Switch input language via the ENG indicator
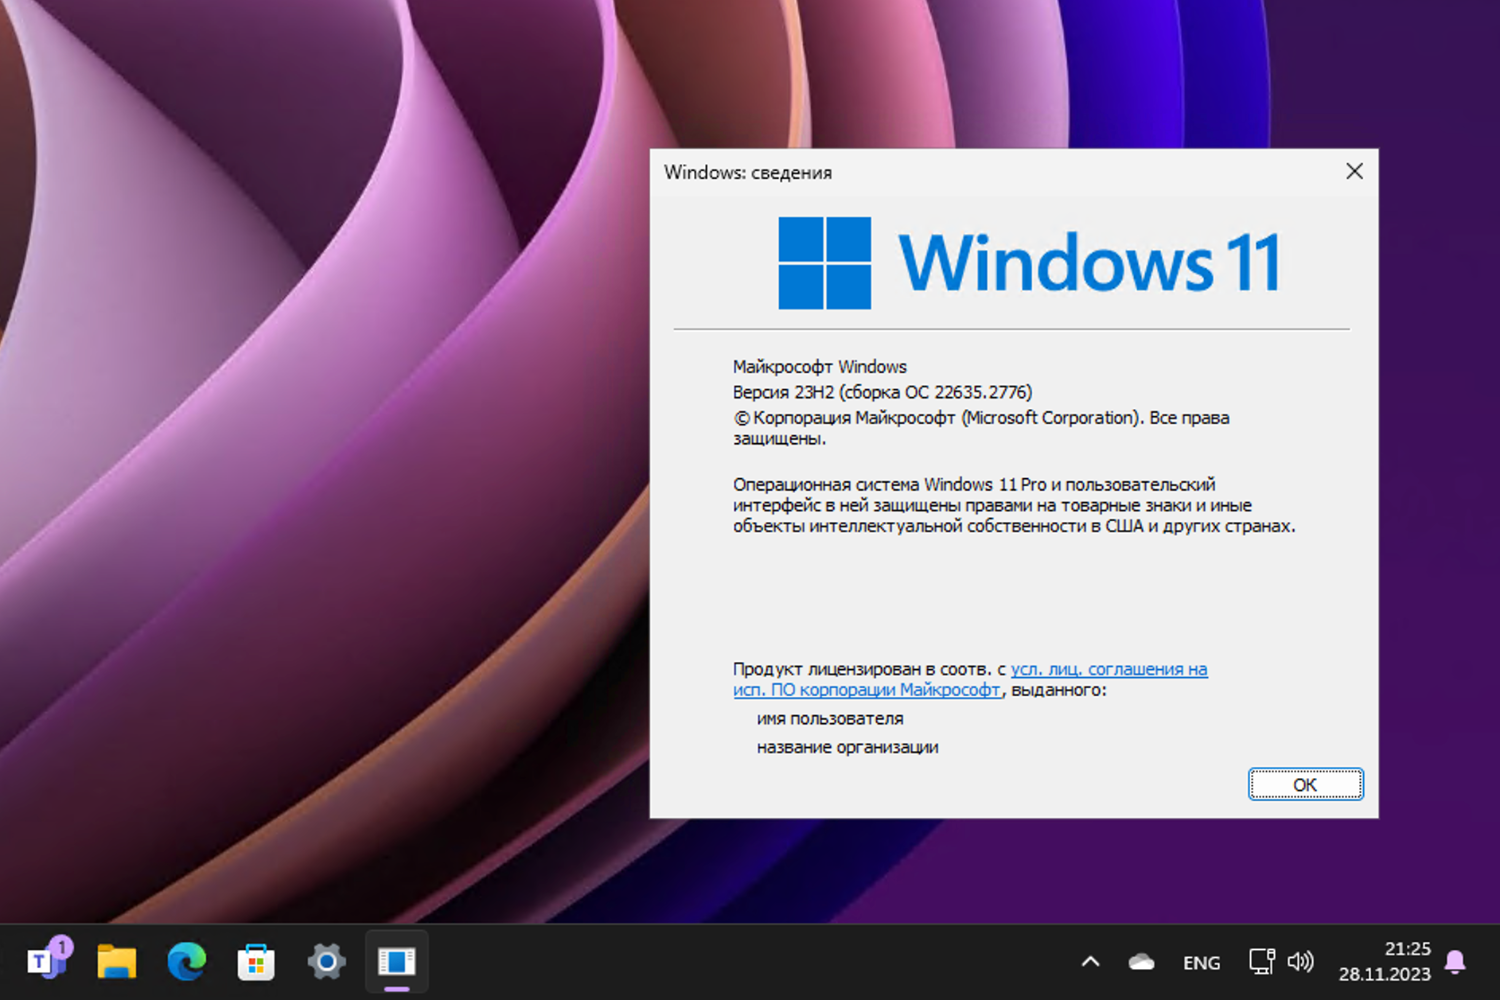1500x1000 pixels. (1201, 962)
